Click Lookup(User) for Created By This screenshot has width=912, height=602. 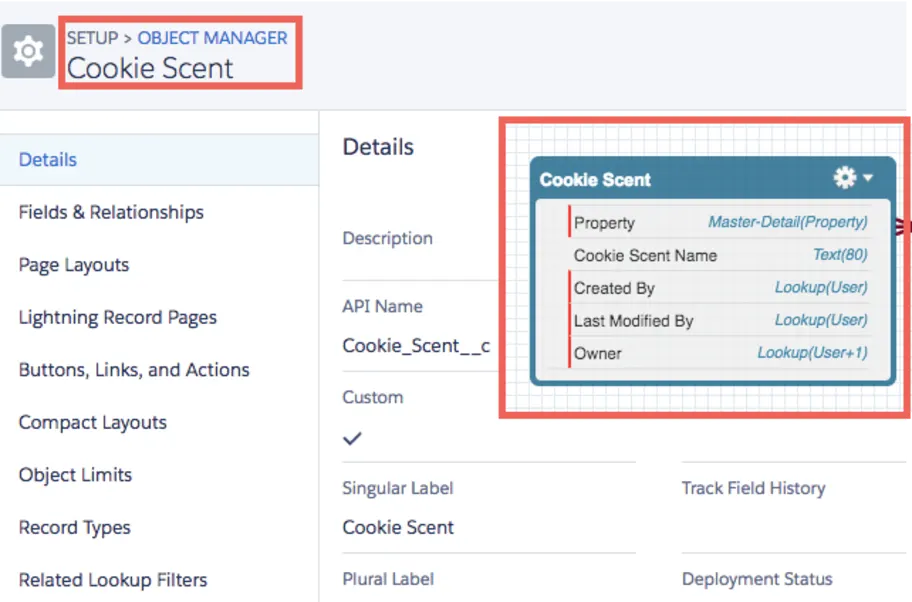[x=821, y=287]
